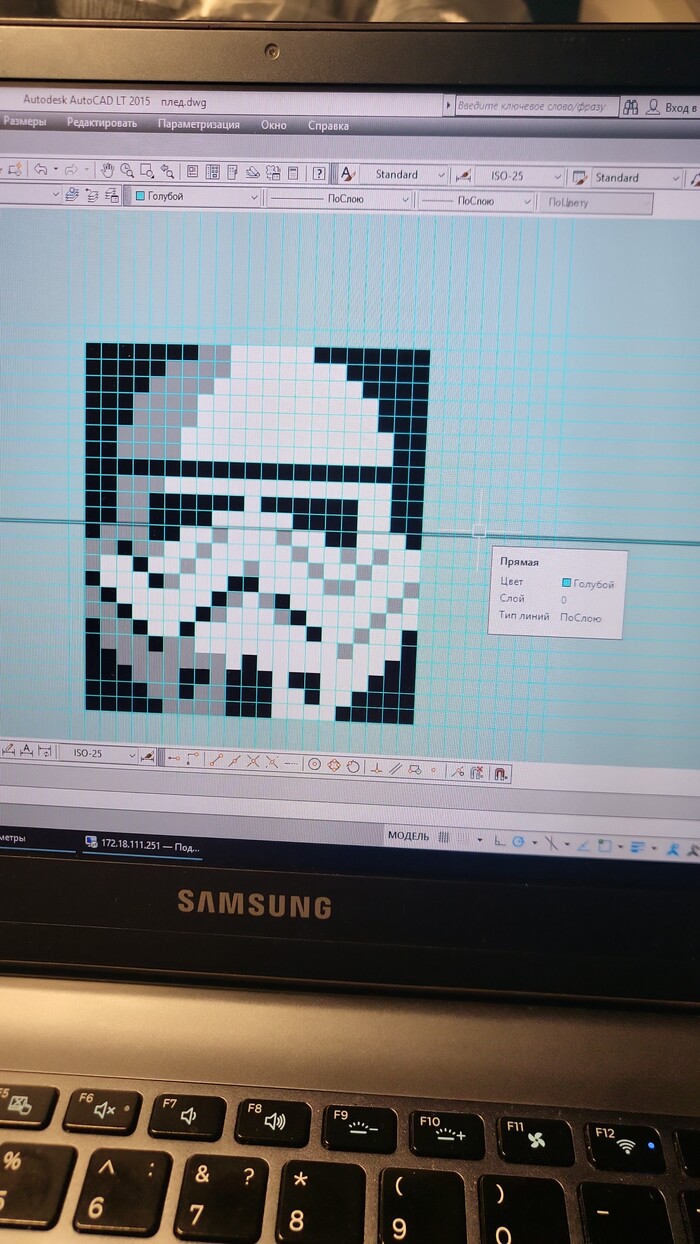Click the blue Голубой color swatch in toolbar
This screenshot has height=1244, width=700.
(140, 196)
